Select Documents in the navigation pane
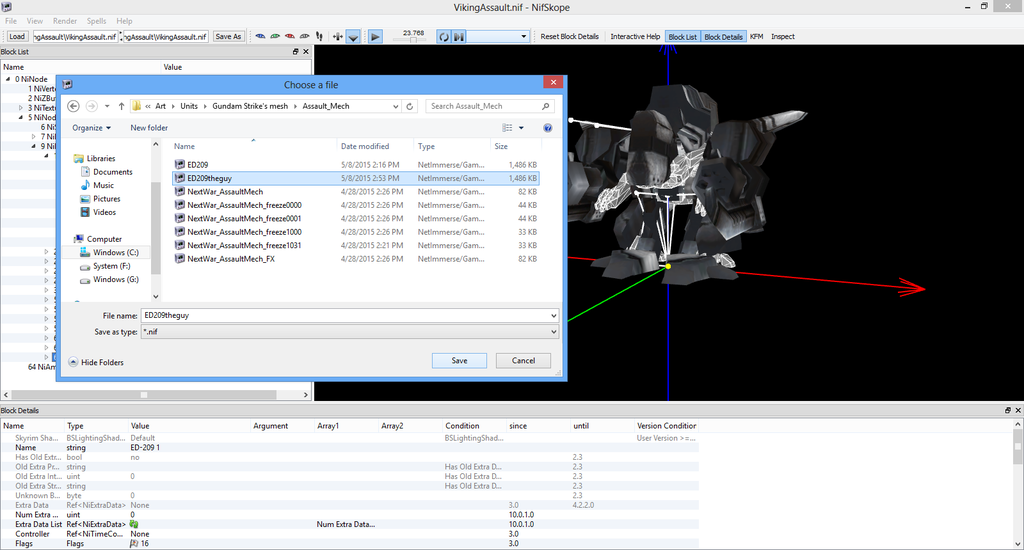 pyautogui.click(x=112, y=172)
